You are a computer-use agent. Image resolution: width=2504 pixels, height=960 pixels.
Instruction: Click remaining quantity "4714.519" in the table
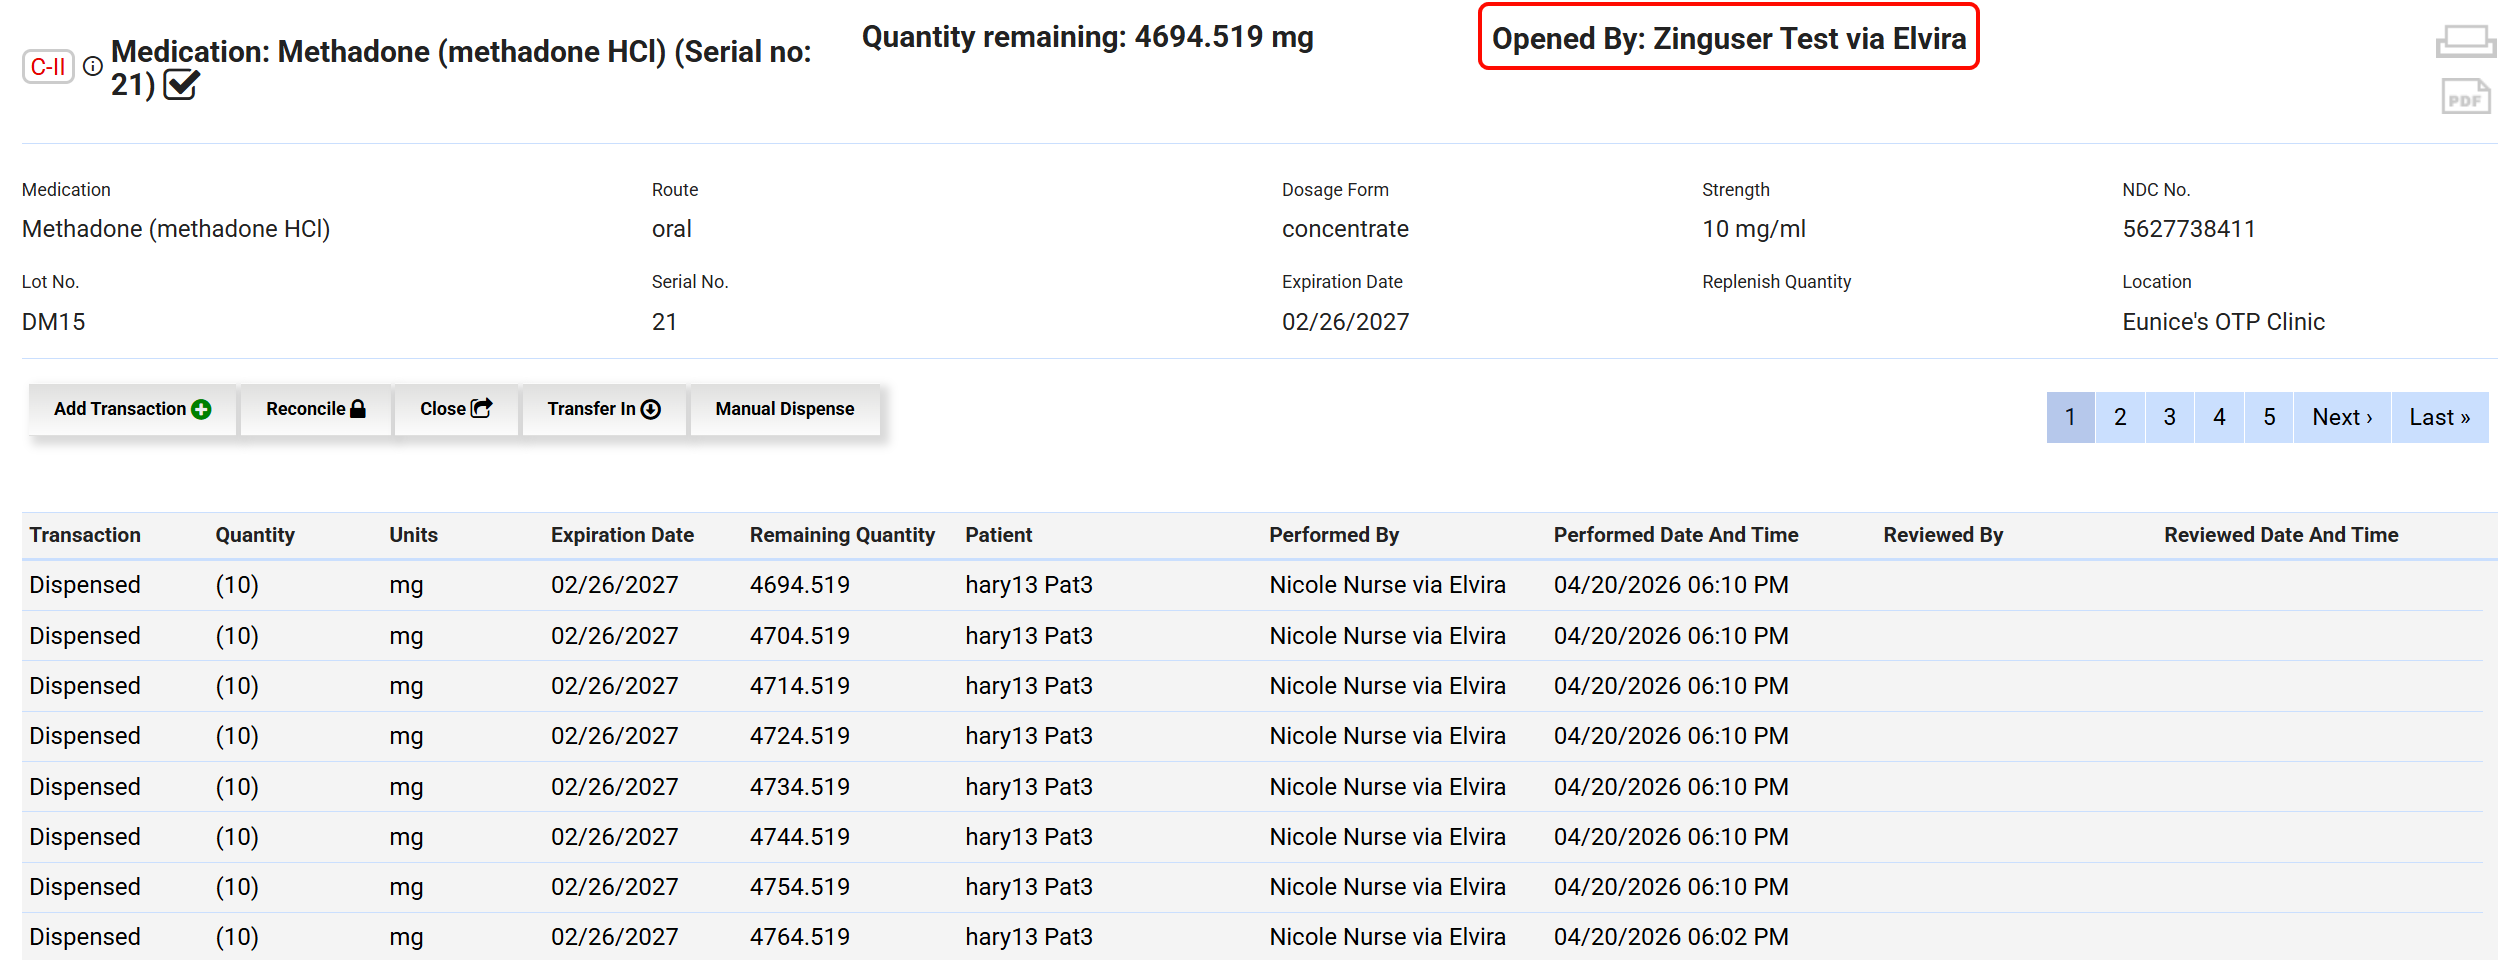800,686
